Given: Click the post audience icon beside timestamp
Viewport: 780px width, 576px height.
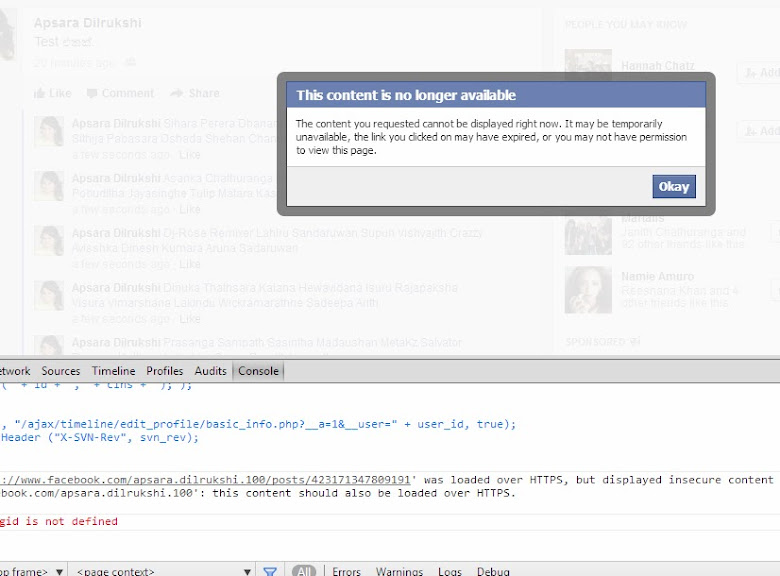Looking at the screenshot, I should tap(130, 62).
